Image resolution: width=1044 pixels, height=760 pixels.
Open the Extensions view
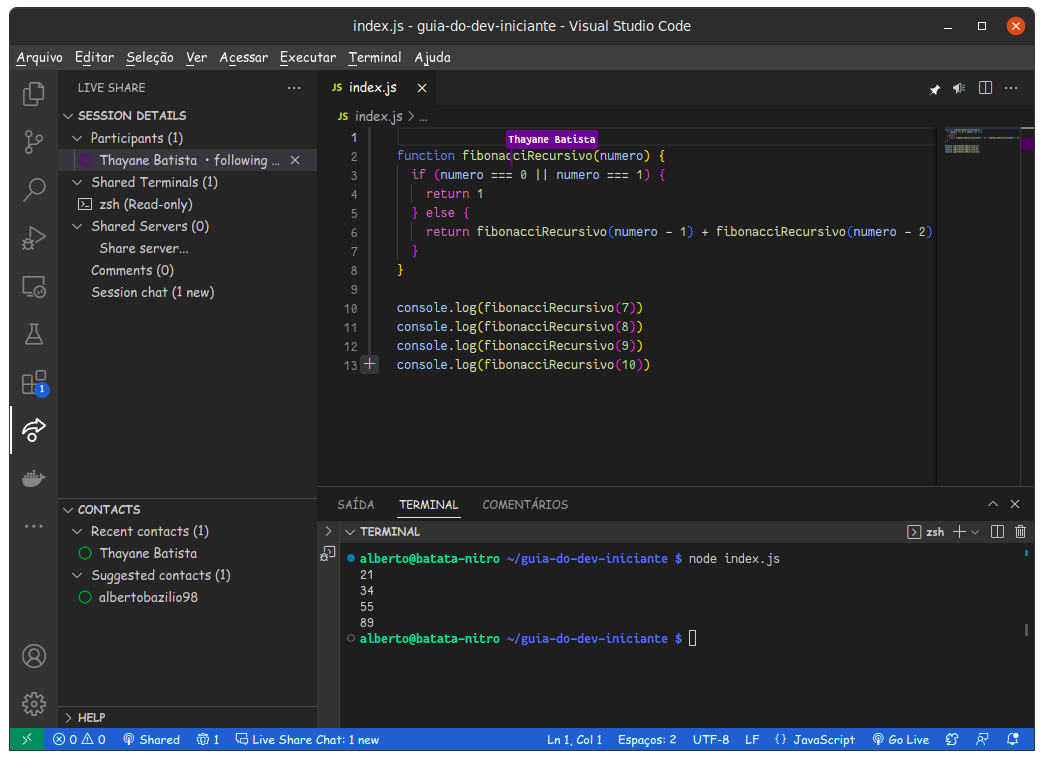tap(34, 383)
